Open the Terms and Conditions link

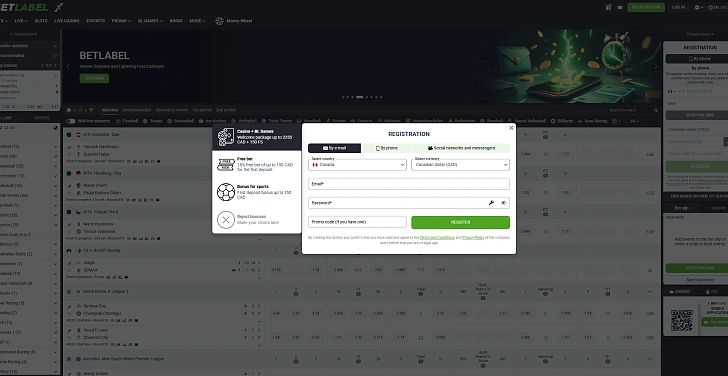437,238
